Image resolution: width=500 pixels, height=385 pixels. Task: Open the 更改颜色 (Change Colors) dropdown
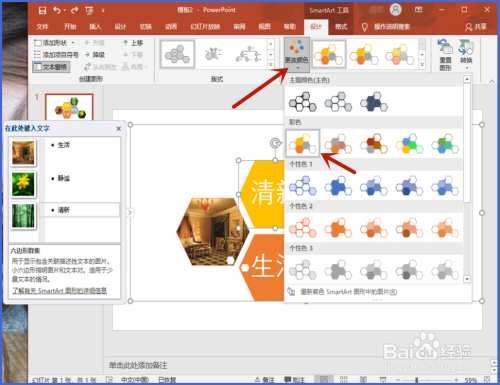point(297,55)
